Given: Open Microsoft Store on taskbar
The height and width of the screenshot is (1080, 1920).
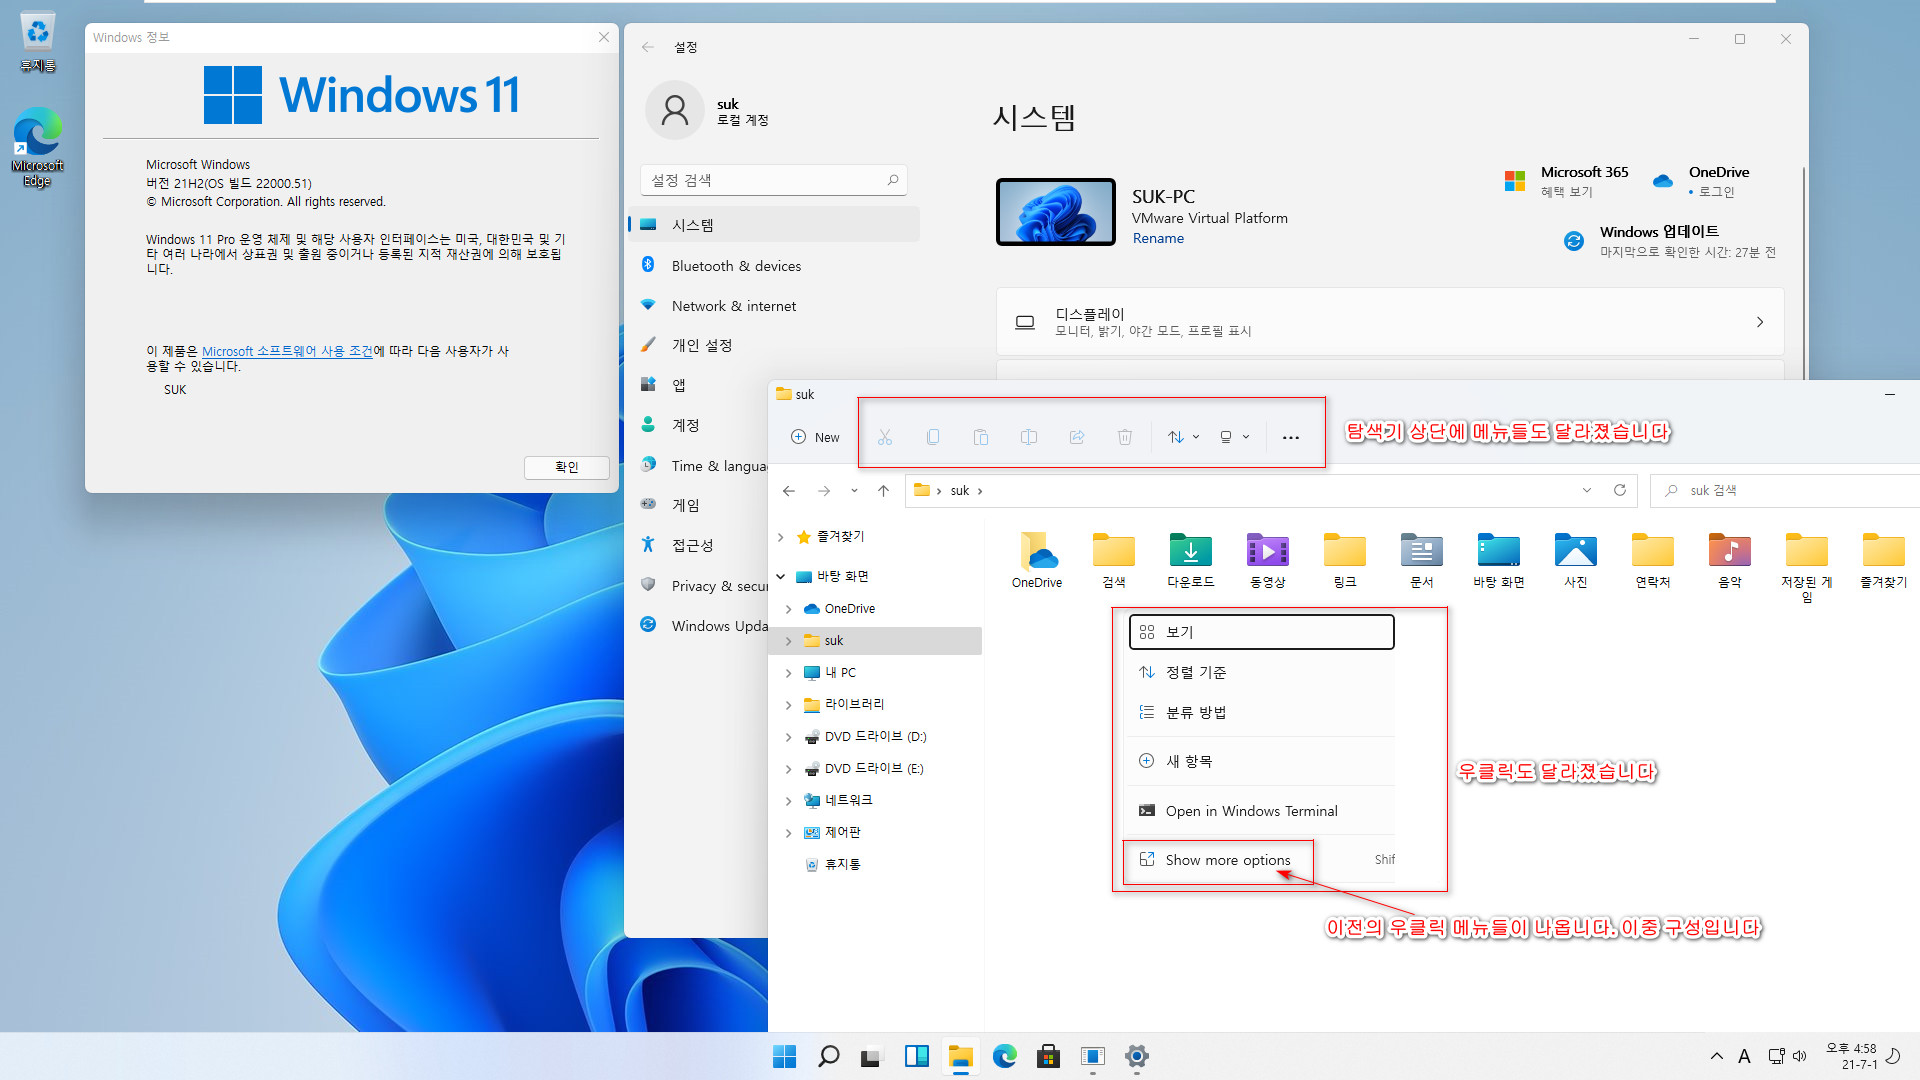Looking at the screenshot, I should pos(1048,1056).
